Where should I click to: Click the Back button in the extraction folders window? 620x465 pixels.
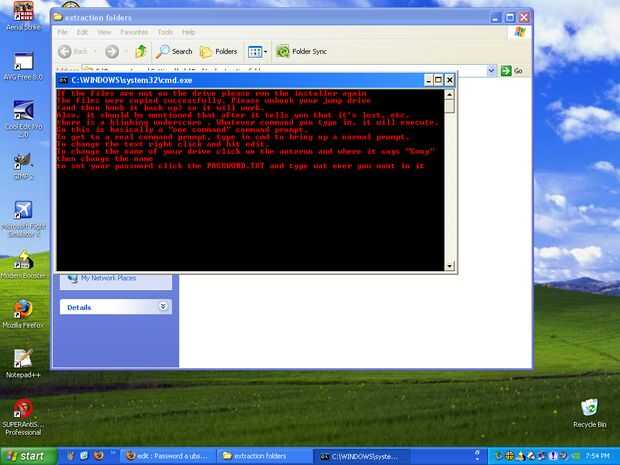[x=73, y=51]
